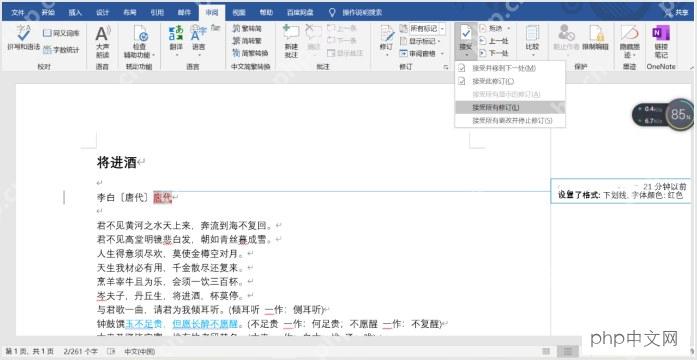Convert text with 繁转简
The image size is (697, 360).
pos(247,28)
